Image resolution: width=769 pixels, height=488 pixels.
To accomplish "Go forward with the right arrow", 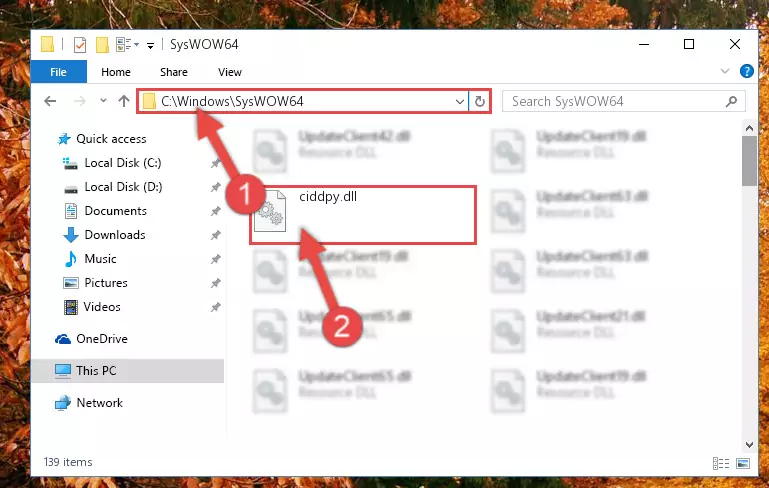I will 79,102.
